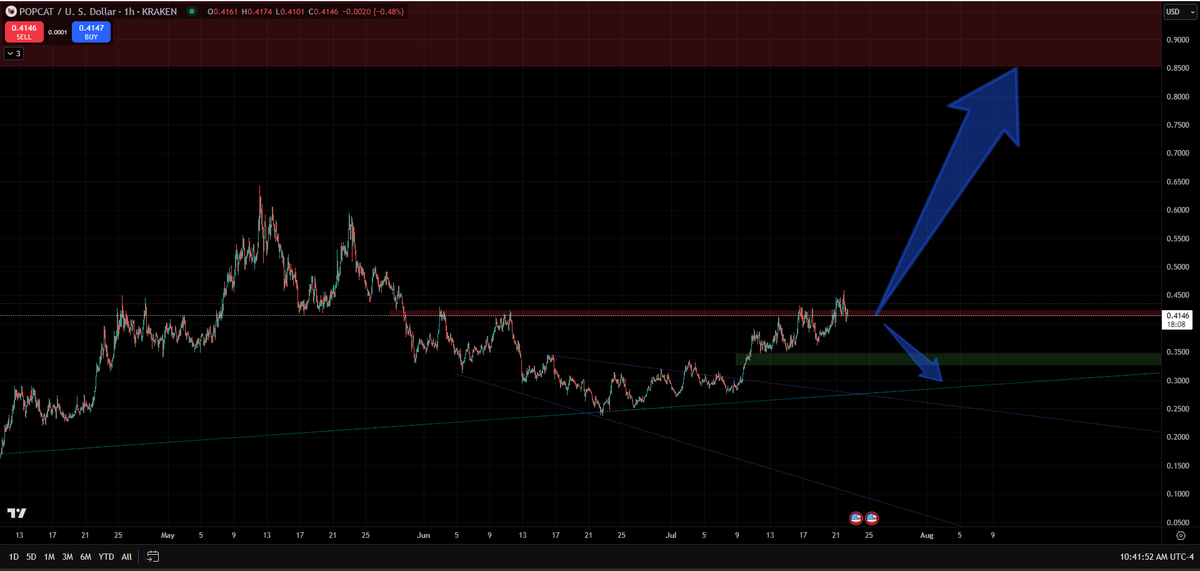Click the change value −0.0020 (−0.48%)
Image resolution: width=1200 pixels, height=571 pixels.
[x=372, y=11]
